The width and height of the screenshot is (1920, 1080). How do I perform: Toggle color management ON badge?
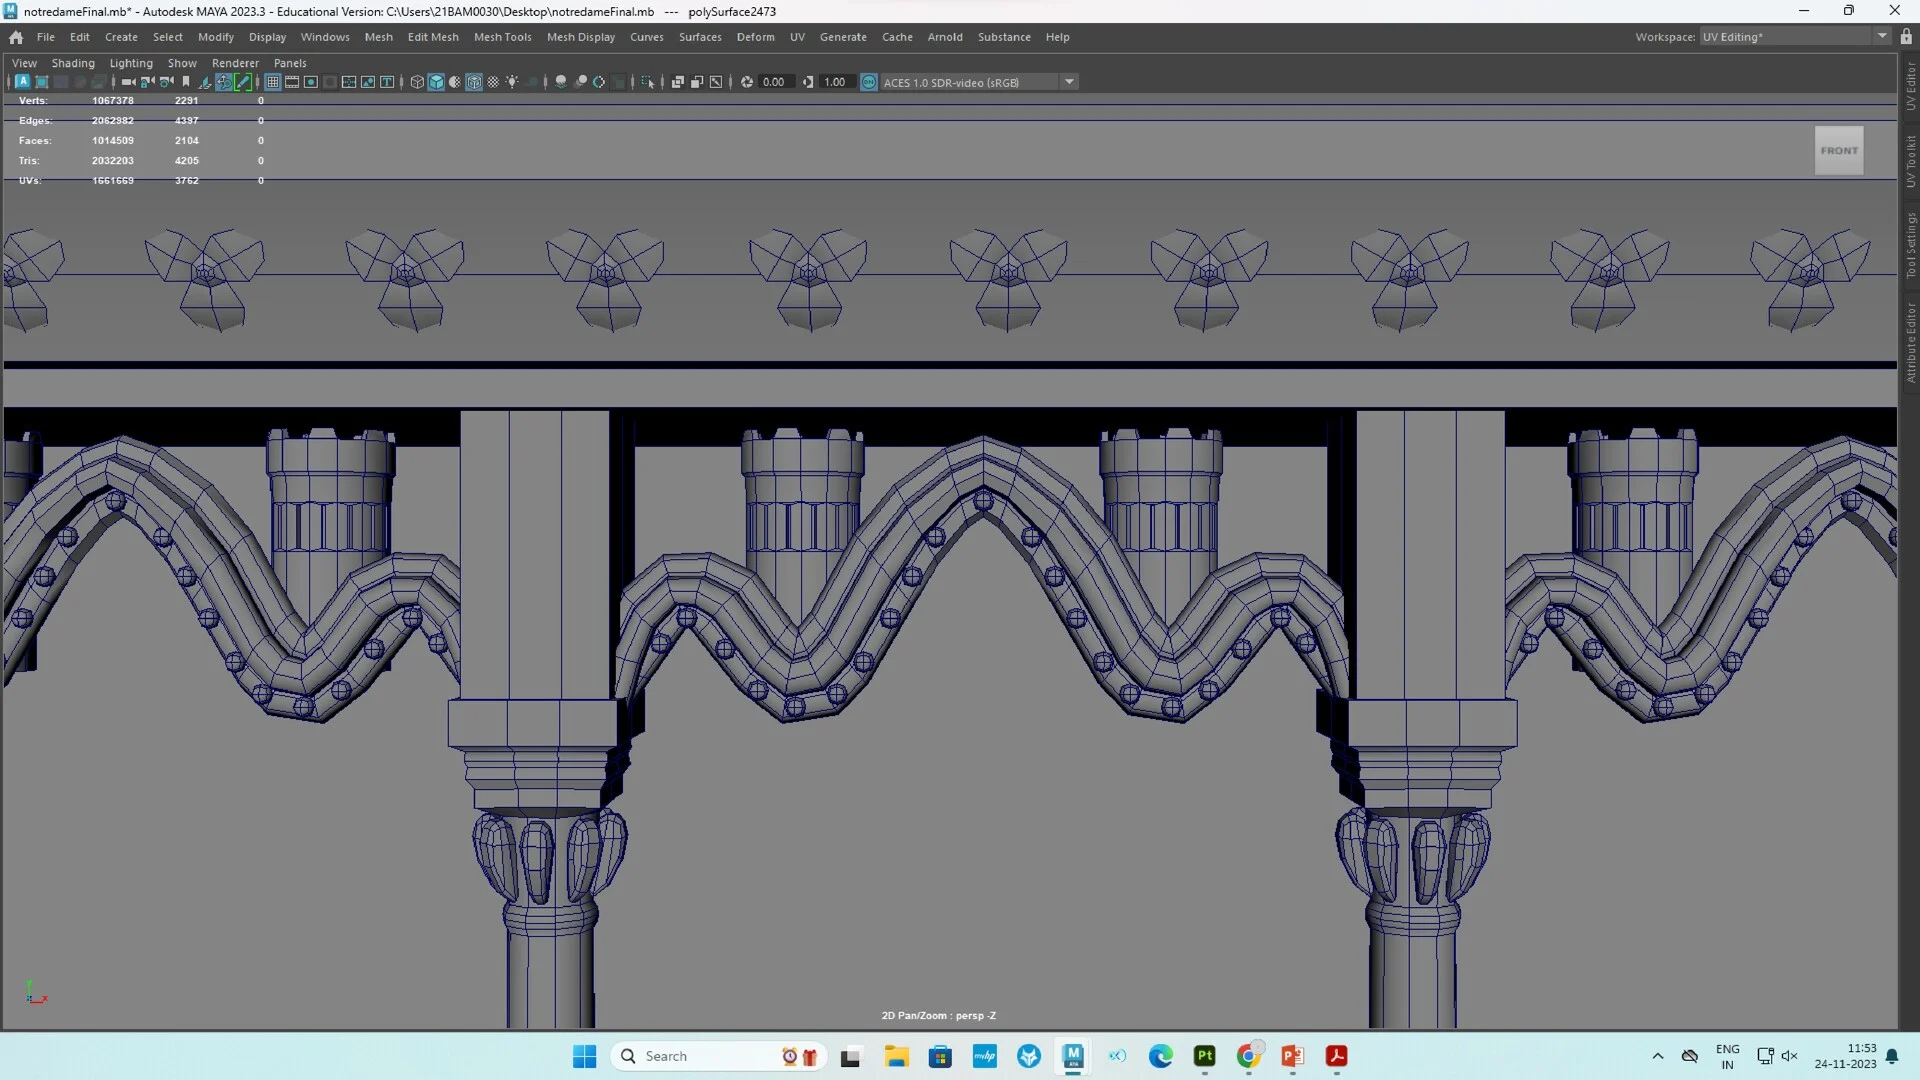(868, 82)
